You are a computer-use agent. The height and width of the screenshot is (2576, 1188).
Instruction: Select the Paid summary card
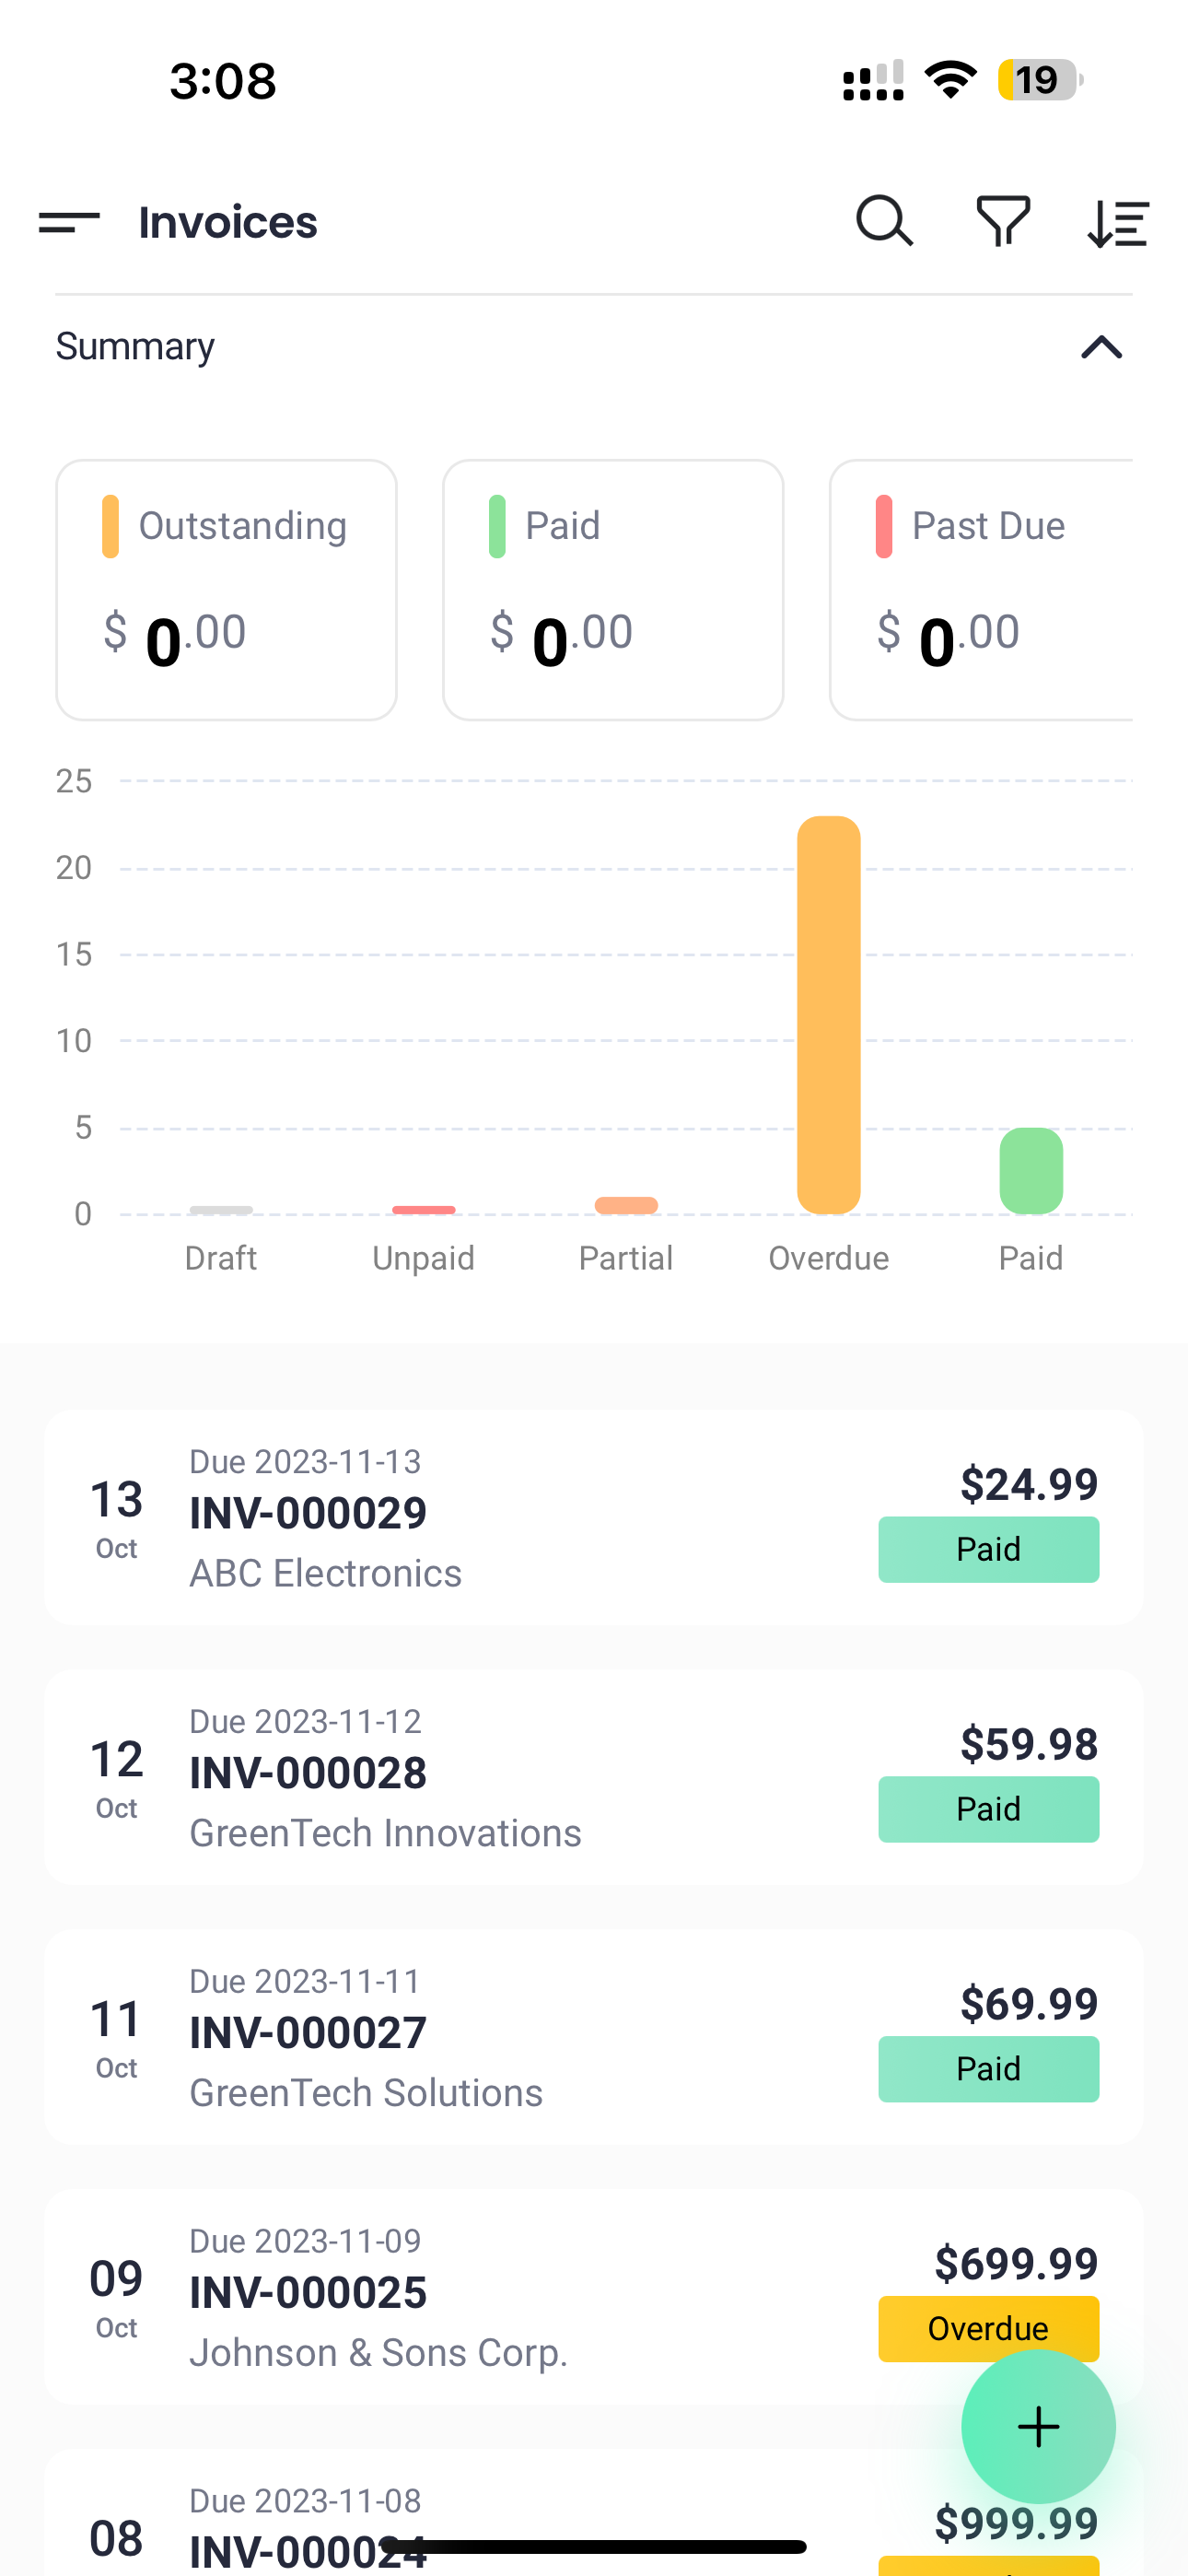(613, 590)
